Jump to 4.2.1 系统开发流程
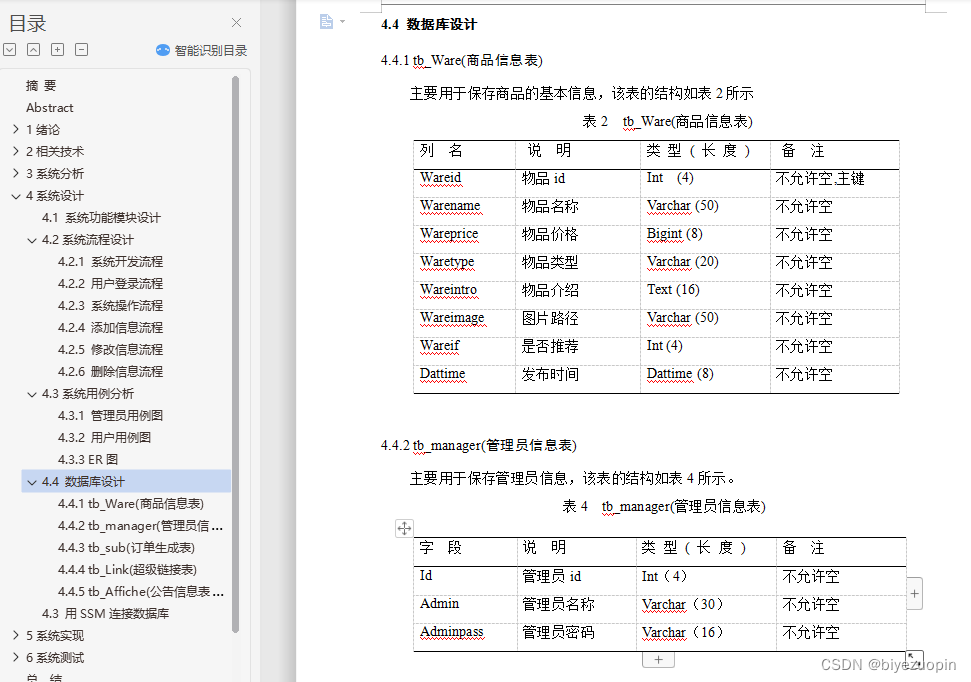 pyautogui.click(x=110, y=261)
